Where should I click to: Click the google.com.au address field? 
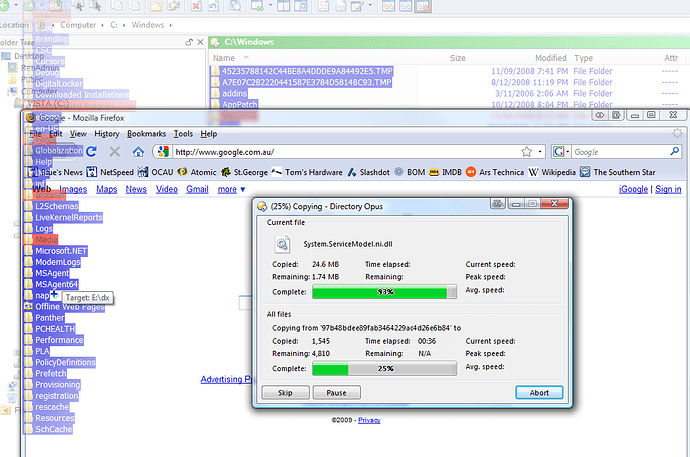click(x=340, y=152)
